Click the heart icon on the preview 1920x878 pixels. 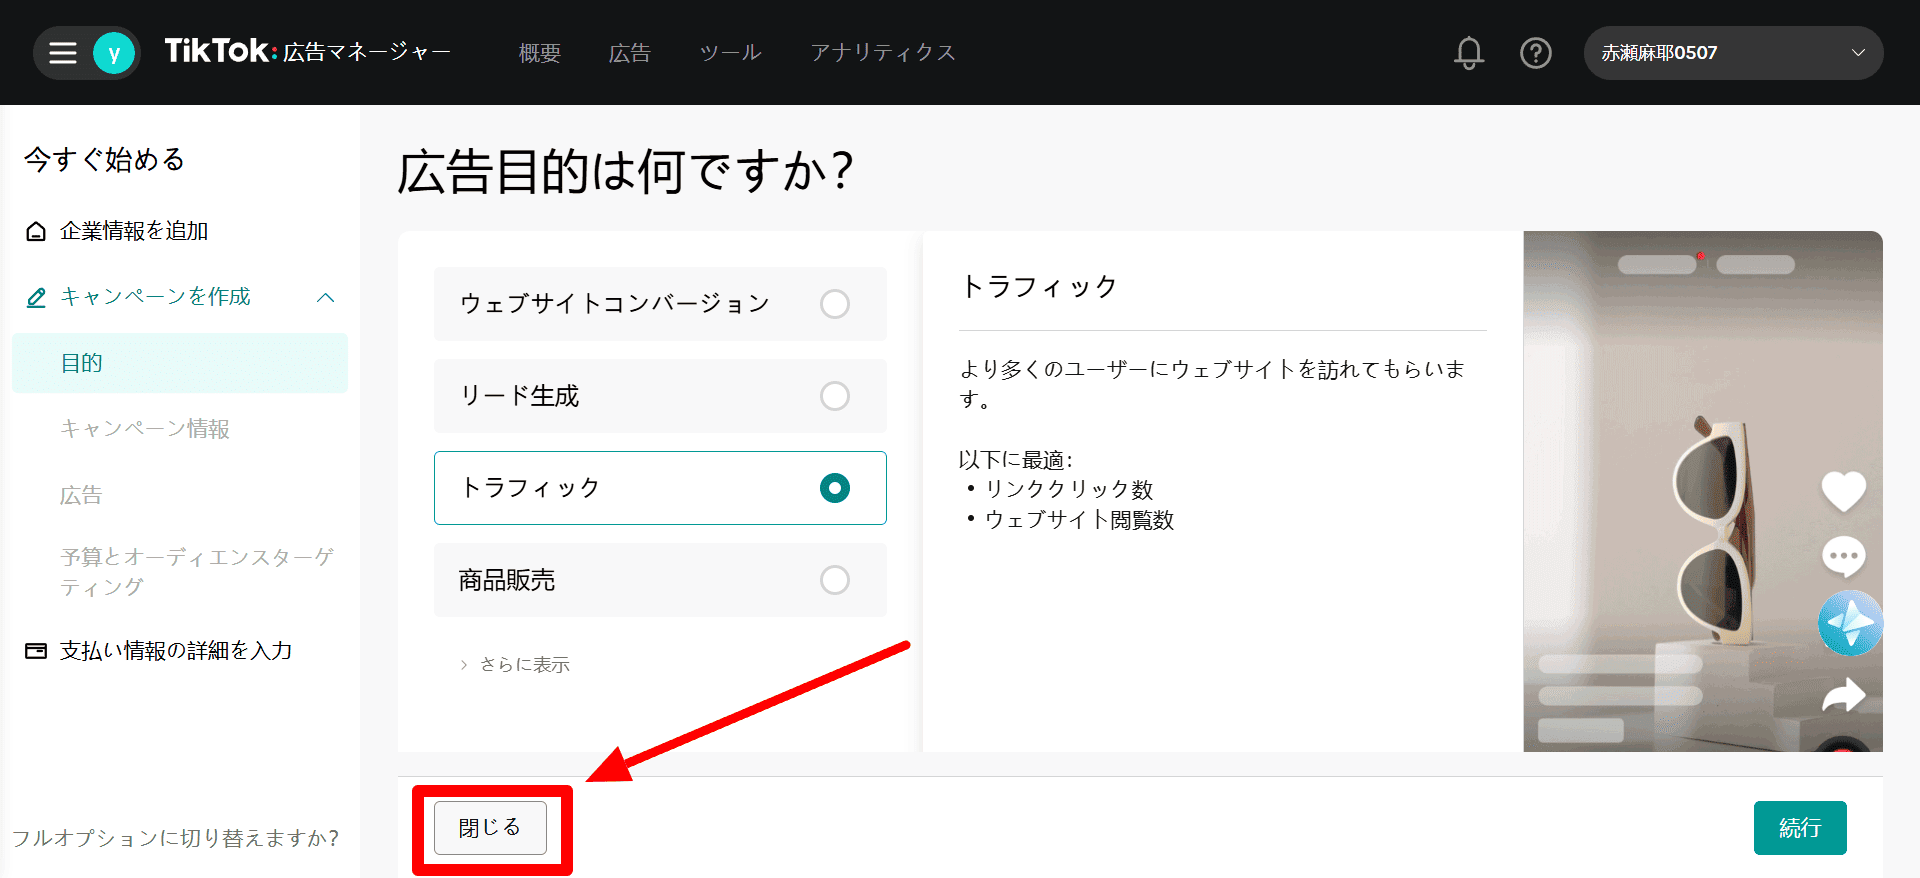coord(1843,490)
